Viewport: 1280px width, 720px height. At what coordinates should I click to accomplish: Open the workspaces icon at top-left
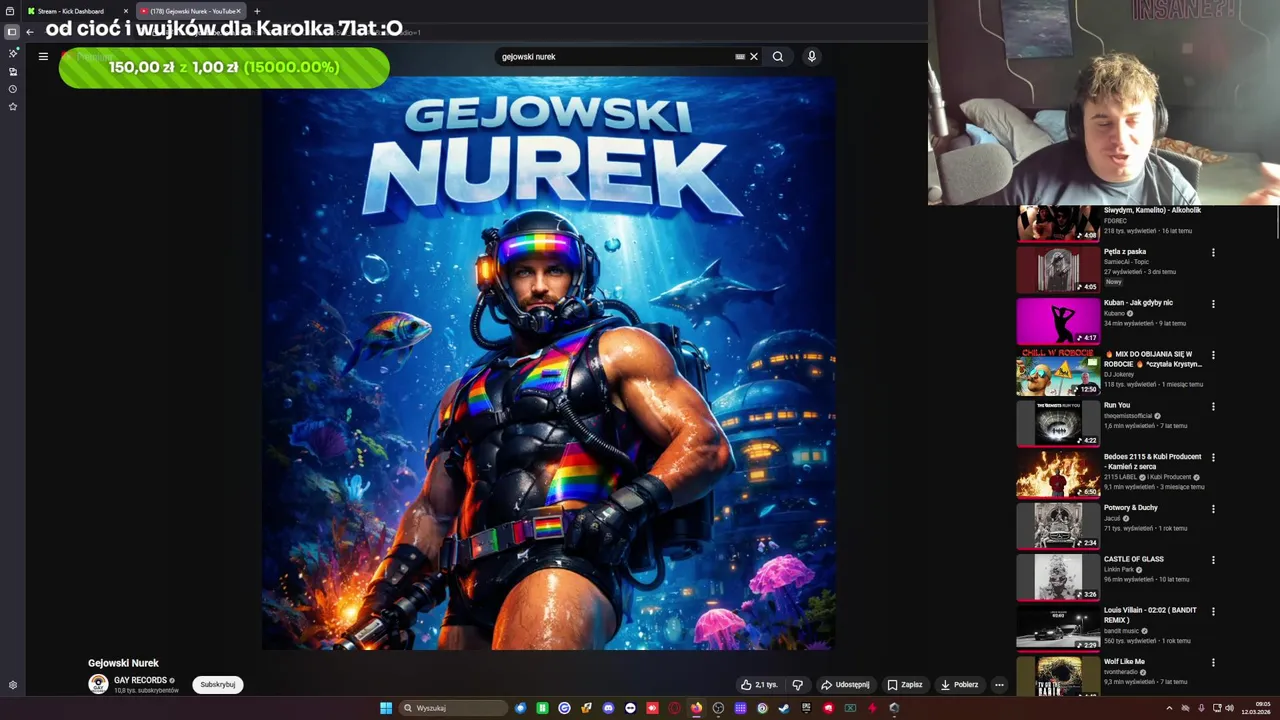click(11, 11)
